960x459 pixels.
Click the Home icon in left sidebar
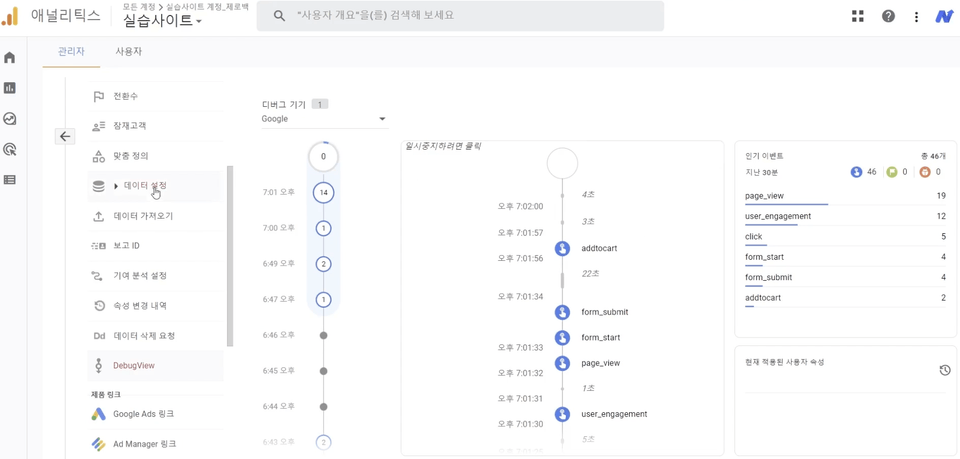coord(10,58)
